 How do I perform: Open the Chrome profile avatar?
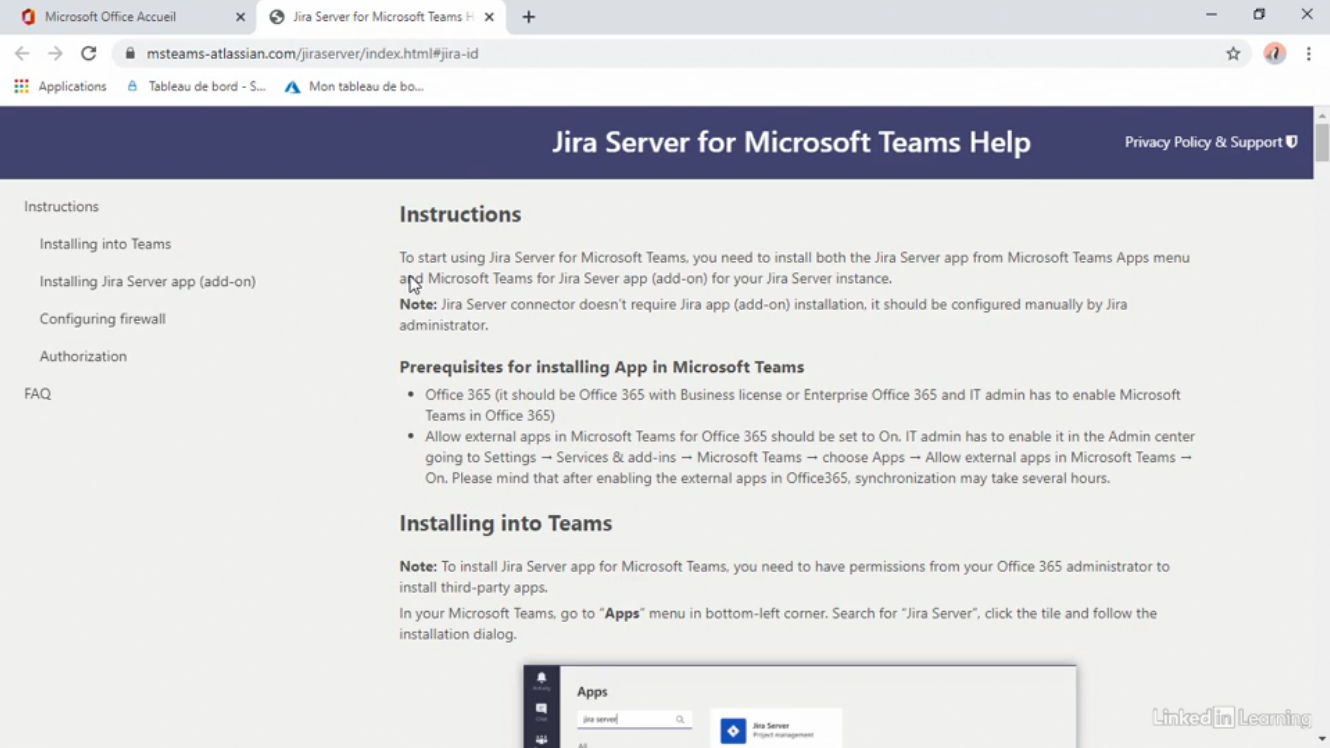pyautogui.click(x=1274, y=54)
